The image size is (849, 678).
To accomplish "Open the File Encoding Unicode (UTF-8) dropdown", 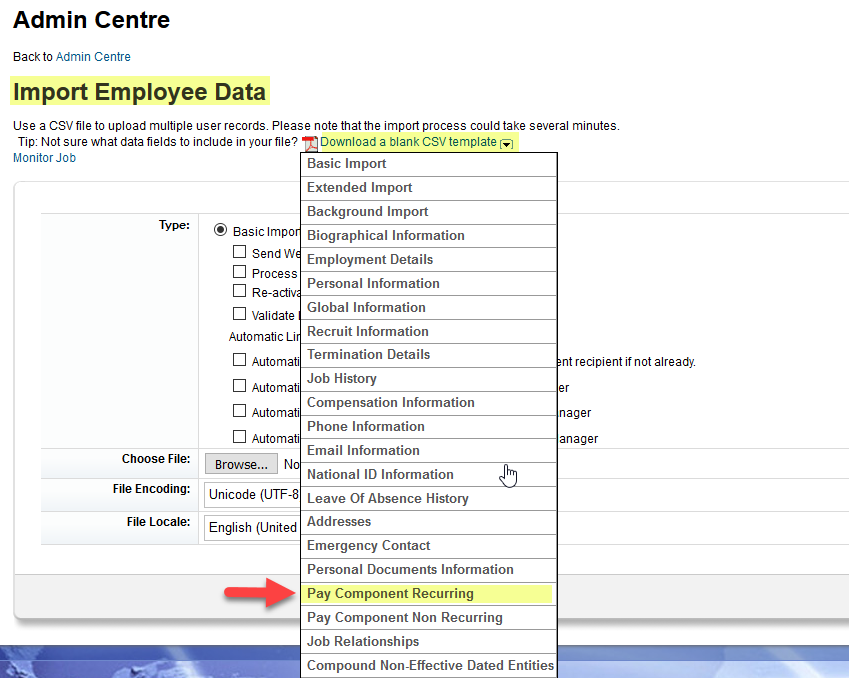I will tap(252, 494).
